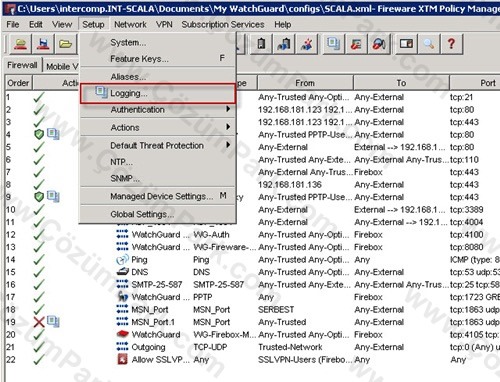Select the tcp:3389 port cell
Screen dimensions: 500x382
(x=467, y=209)
